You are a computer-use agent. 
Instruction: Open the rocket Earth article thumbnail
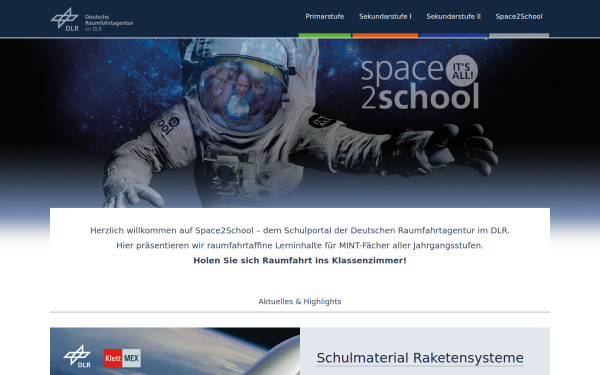pos(175,351)
